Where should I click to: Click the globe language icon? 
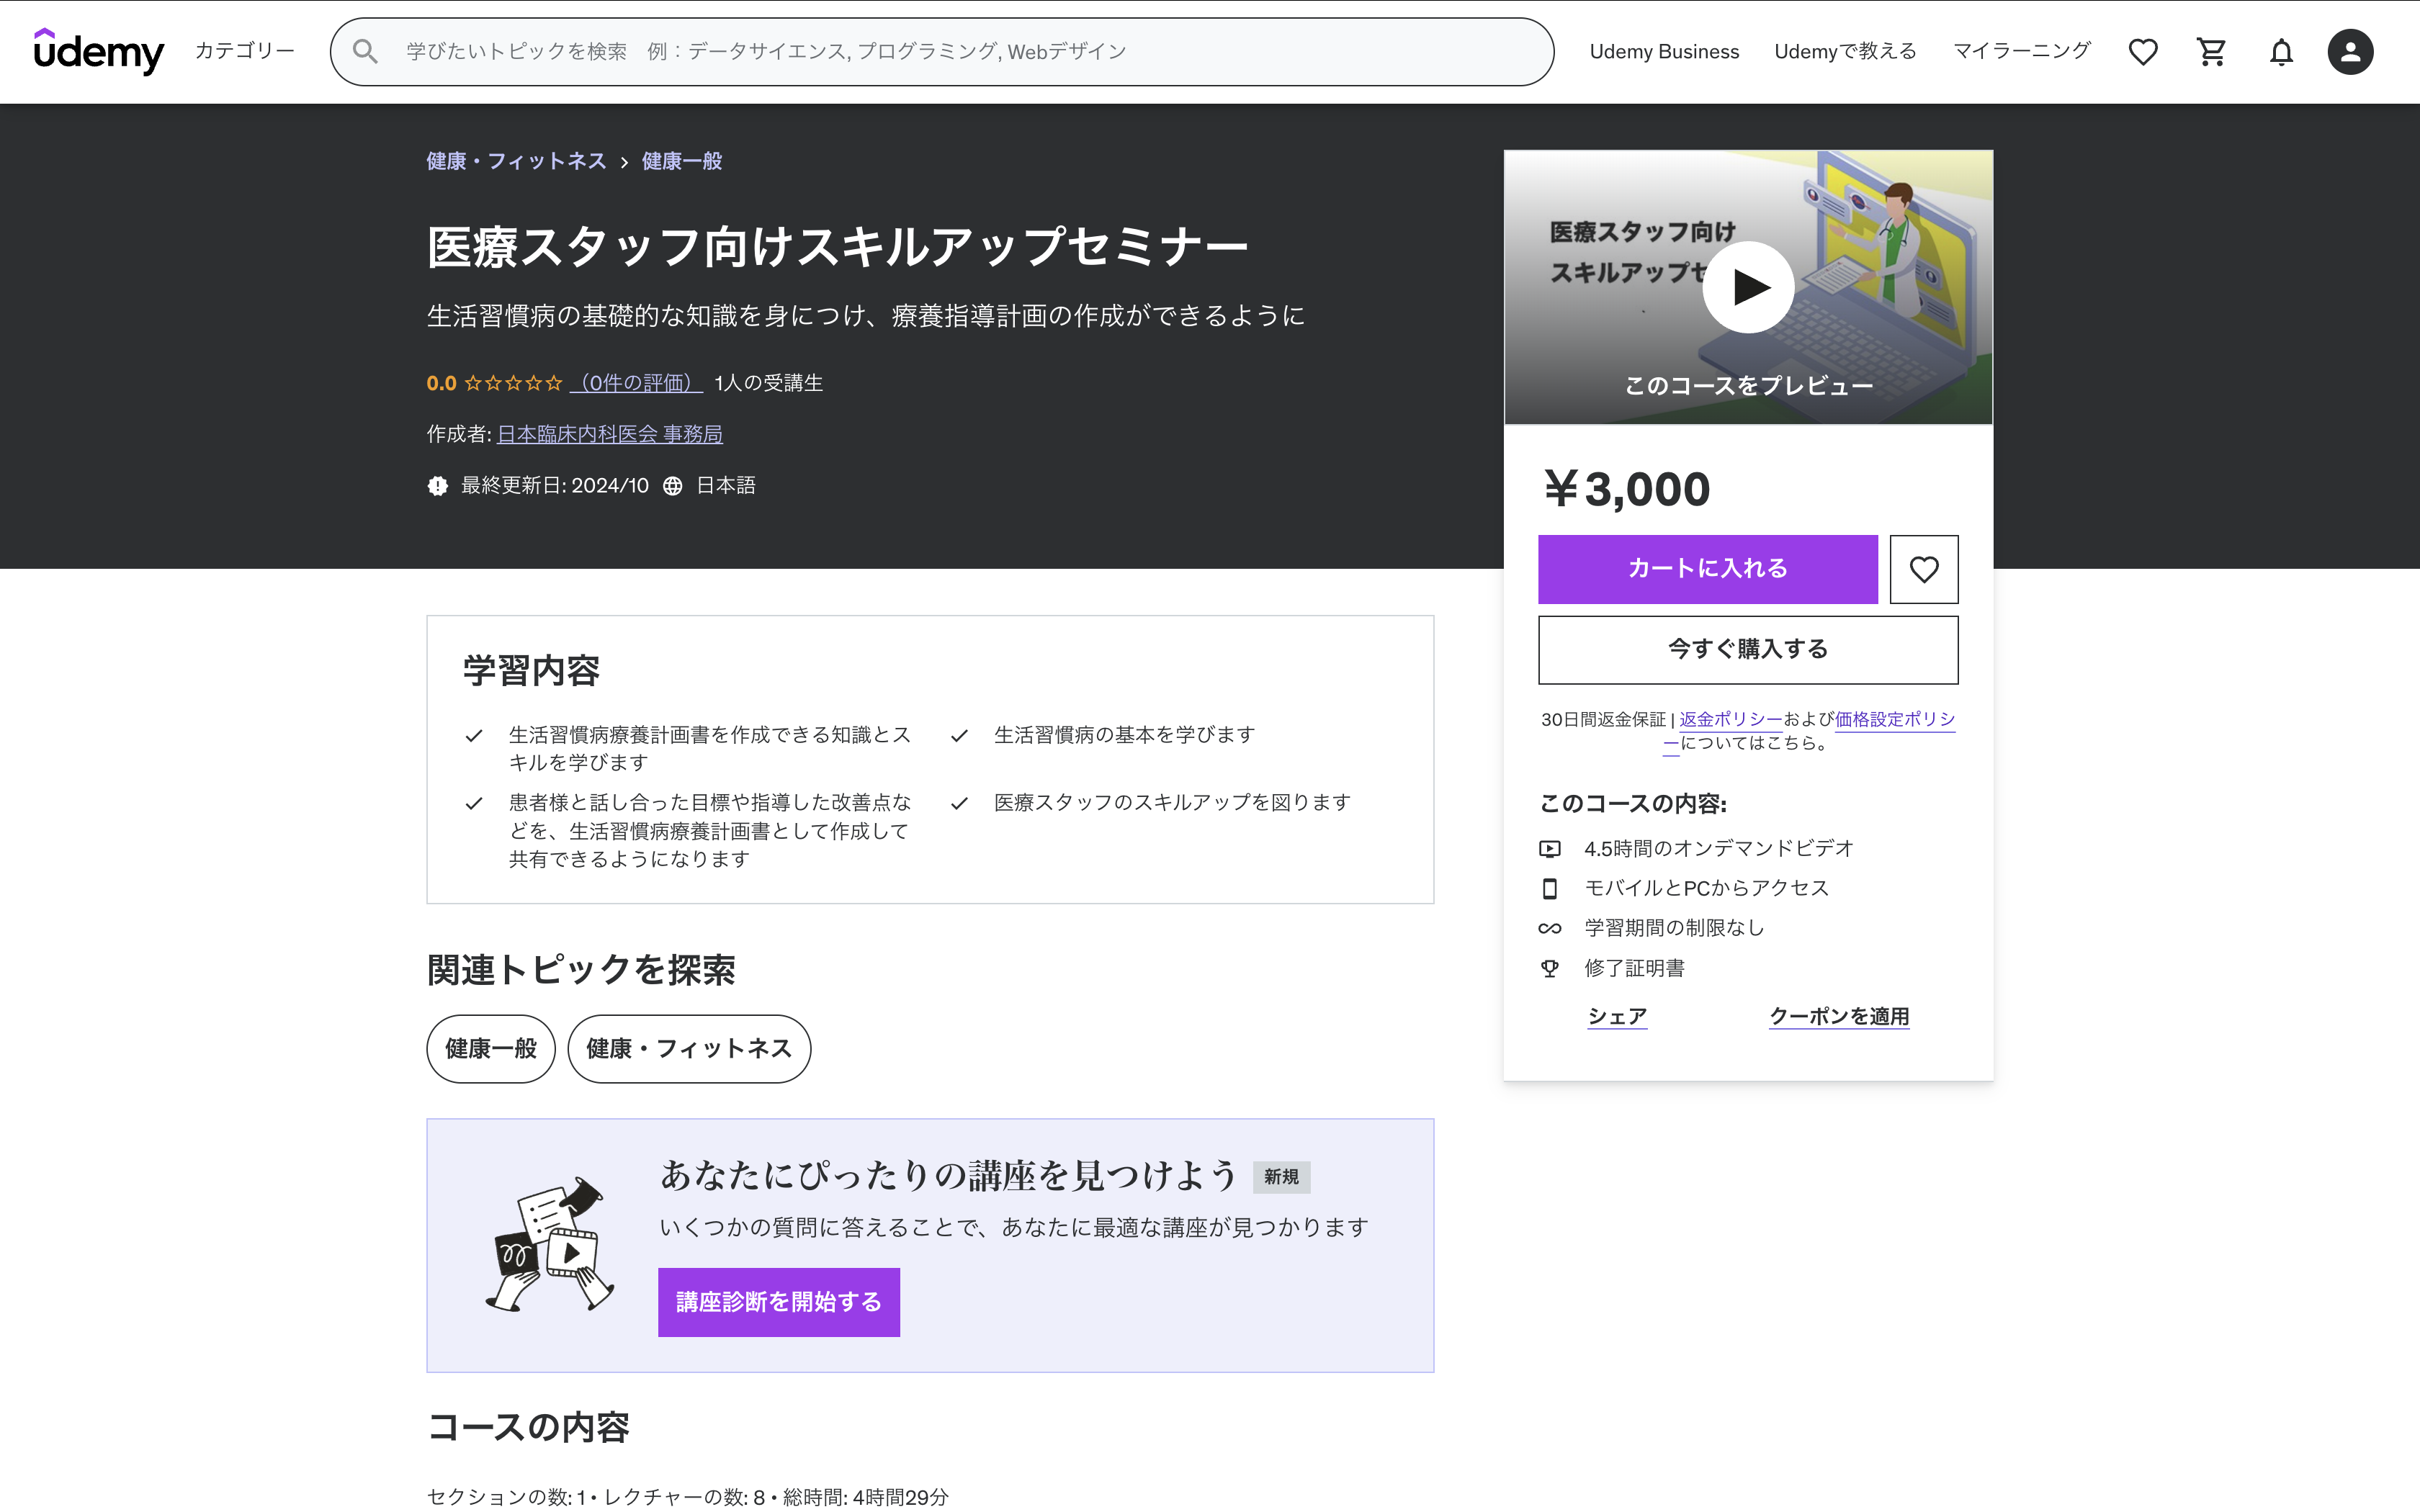pyautogui.click(x=673, y=486)
